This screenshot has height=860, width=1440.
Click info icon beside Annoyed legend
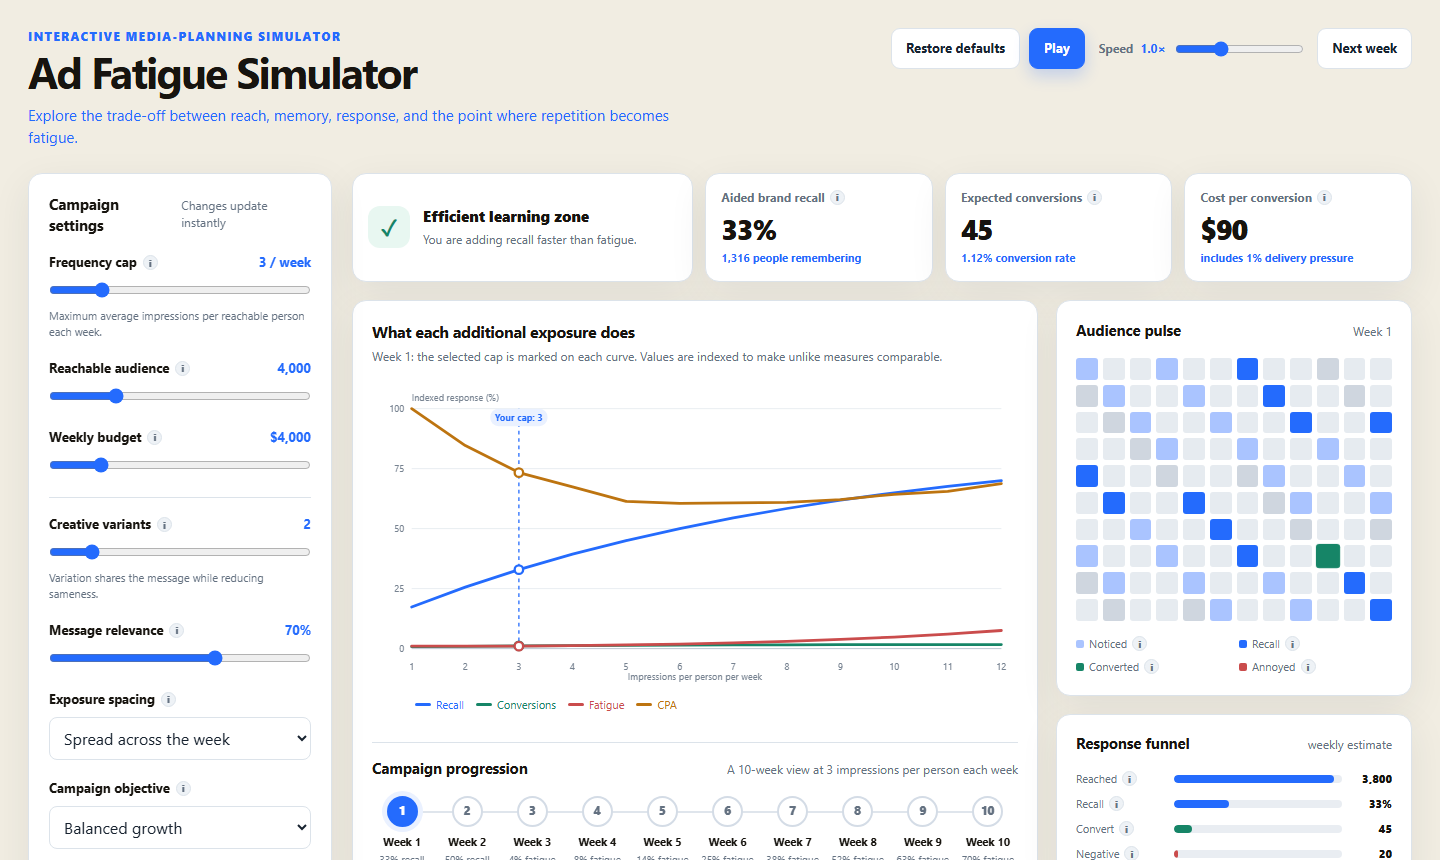[x=1308, y=667]
